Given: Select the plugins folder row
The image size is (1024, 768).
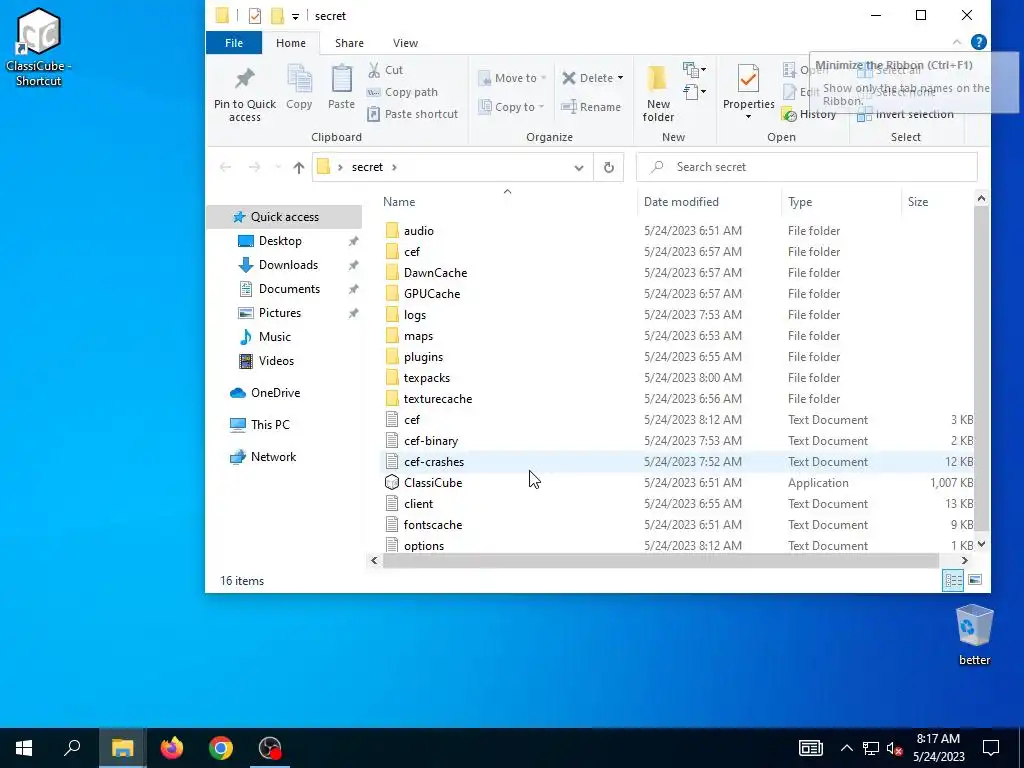Looking at the screenshot, I should tap(677, 357).
